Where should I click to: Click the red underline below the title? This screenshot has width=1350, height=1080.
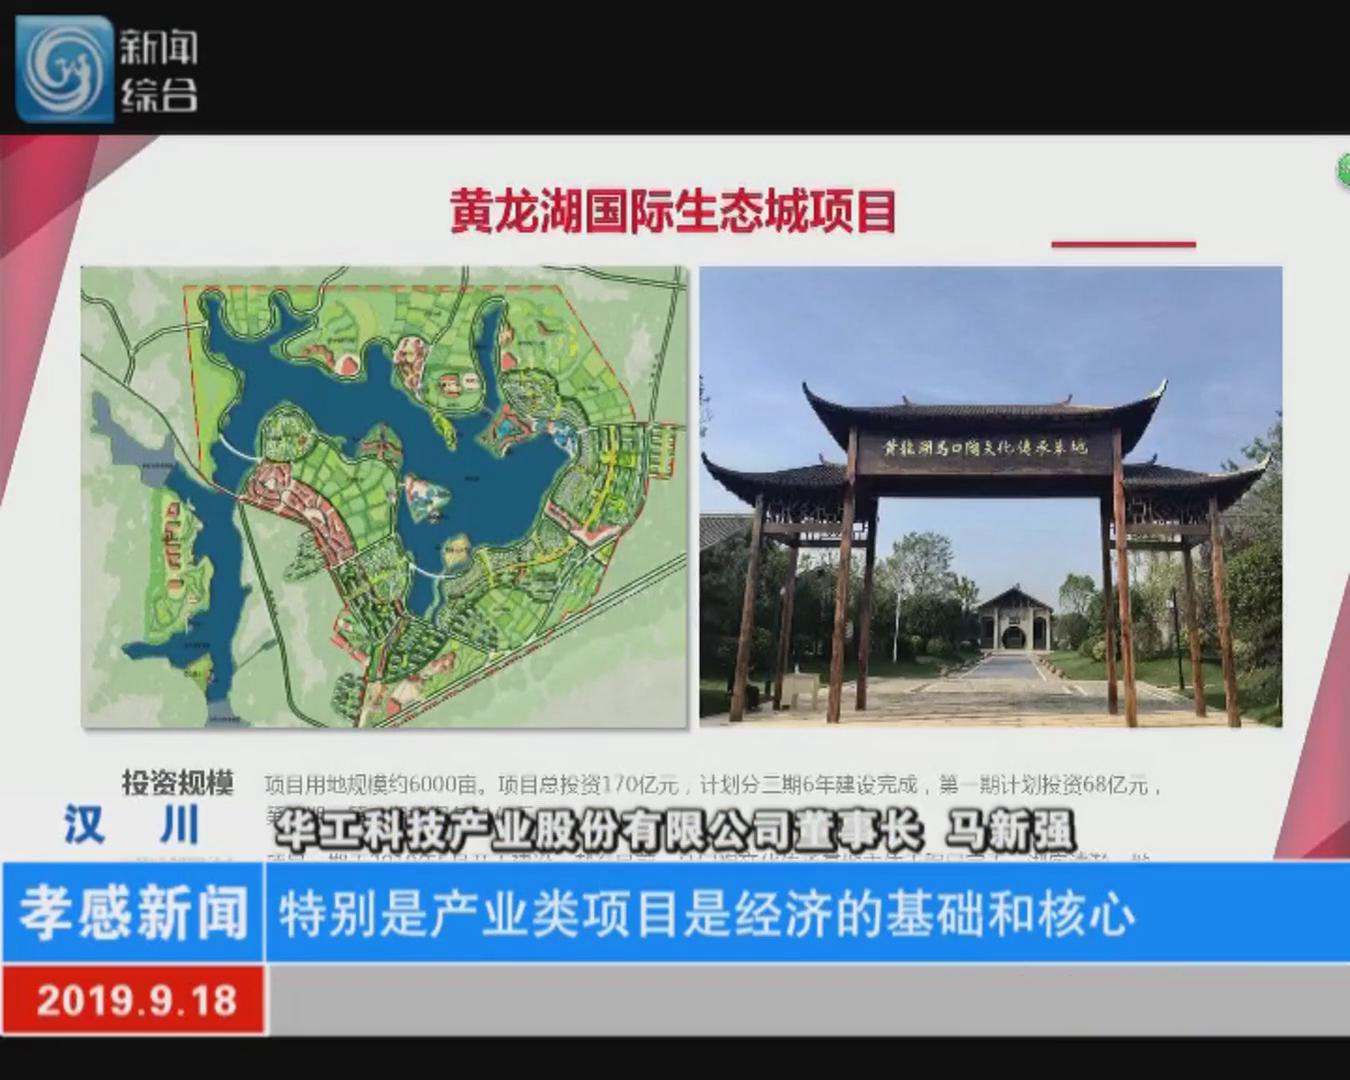tap(1123, 243)
